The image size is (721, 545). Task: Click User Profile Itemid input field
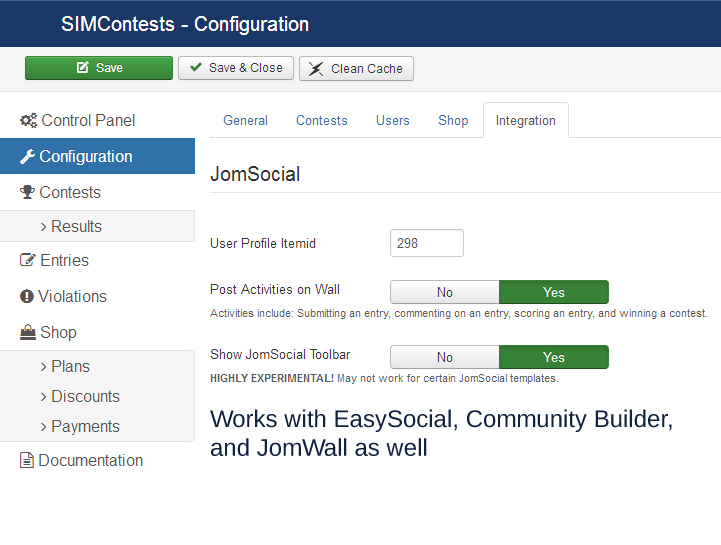[427, 243]
